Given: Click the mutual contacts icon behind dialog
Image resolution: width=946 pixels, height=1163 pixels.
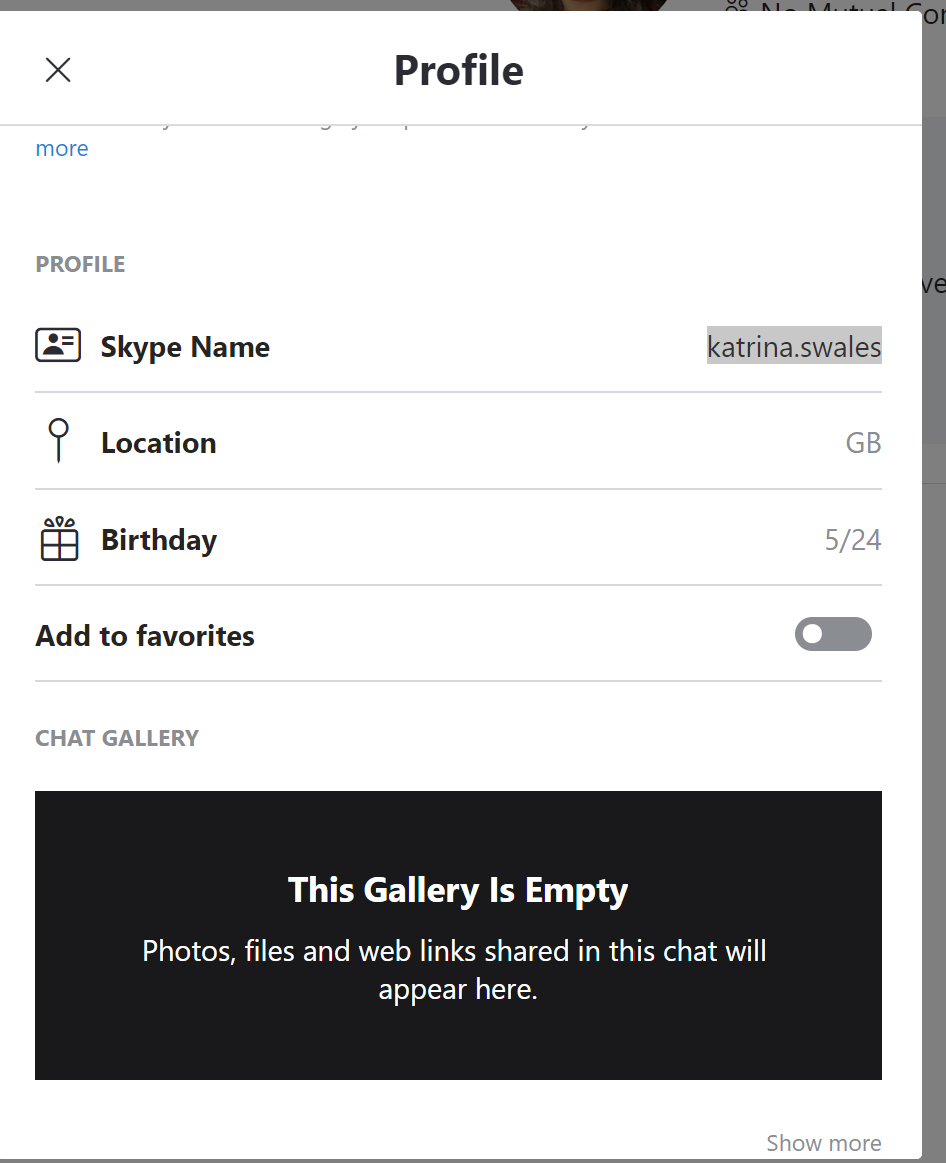Looking at the screenshot, I should pos(736,5).
